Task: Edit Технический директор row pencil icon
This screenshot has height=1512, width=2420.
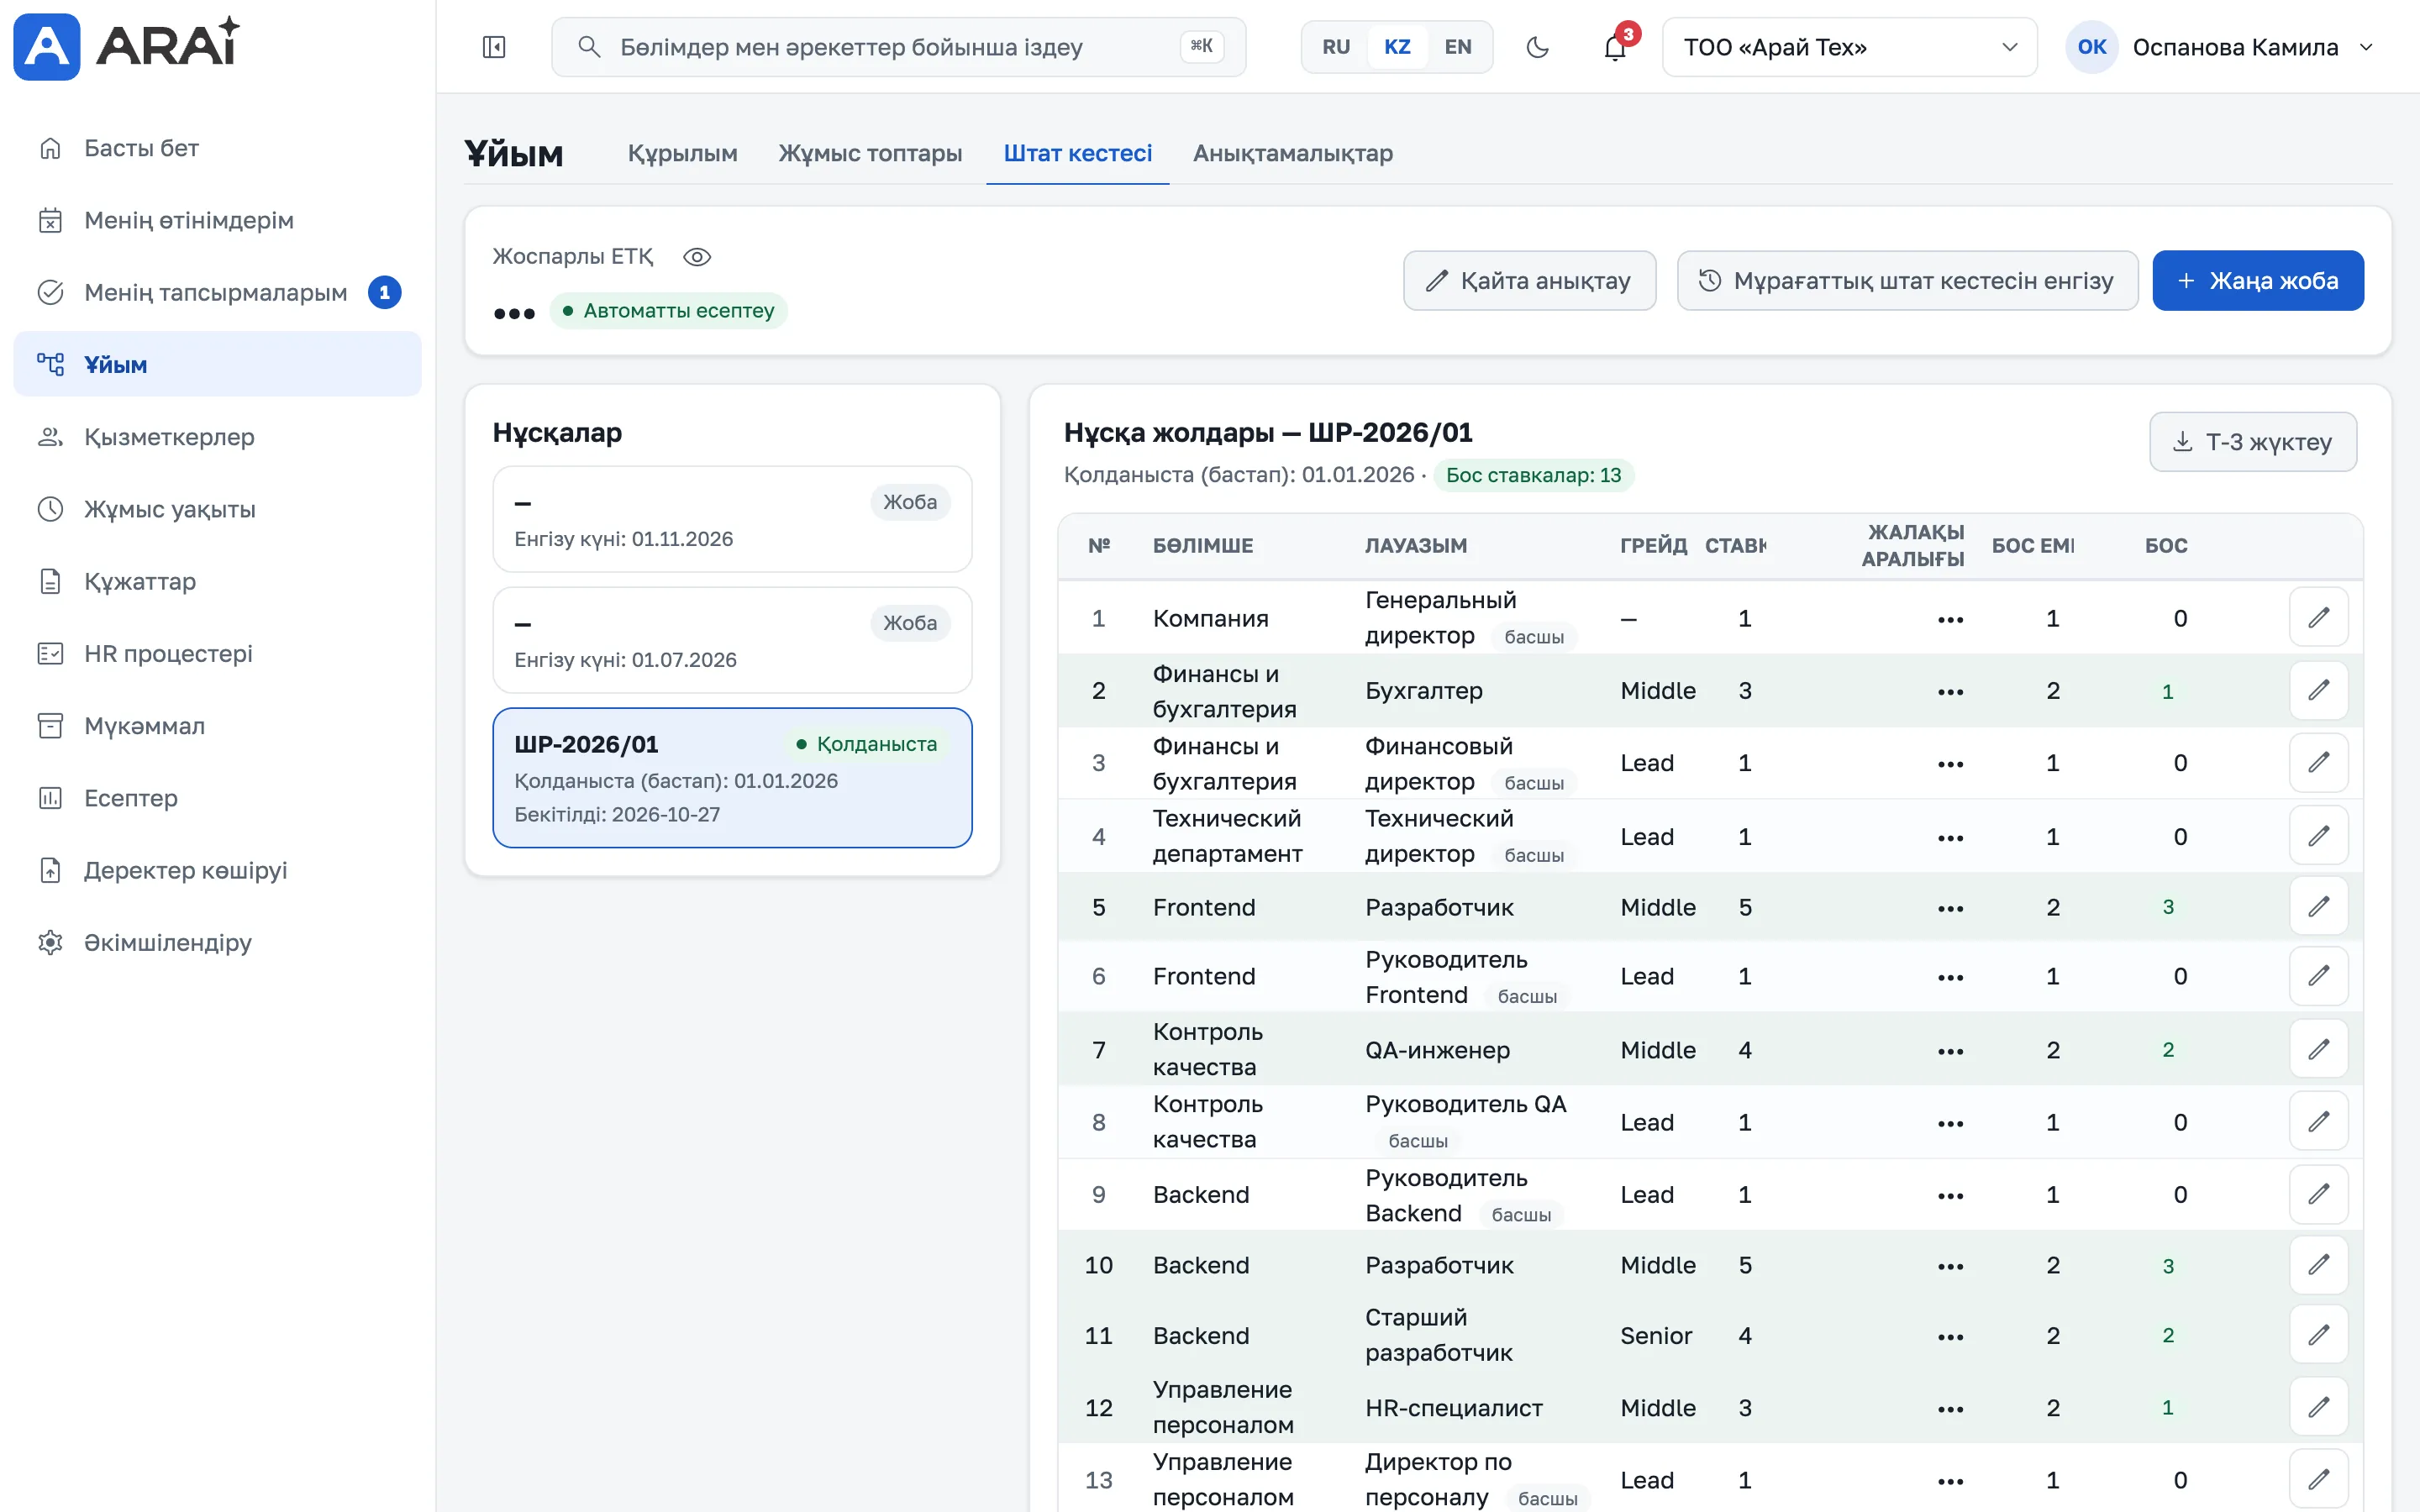Action: tap(2318, 836)
